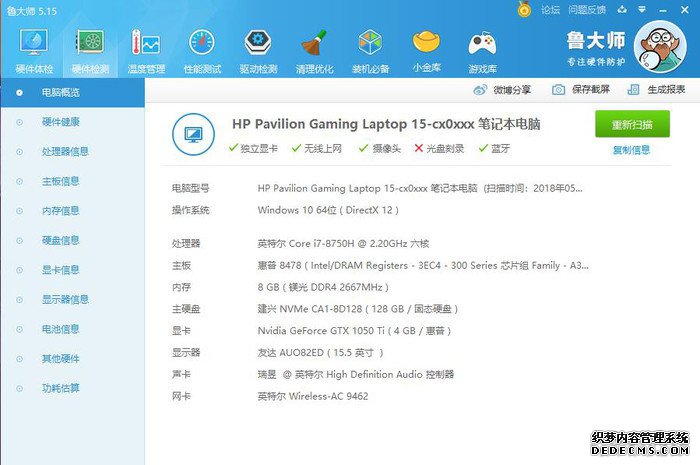Click the NVMe CA1-8D128 disk value

[x=358, y=309]
